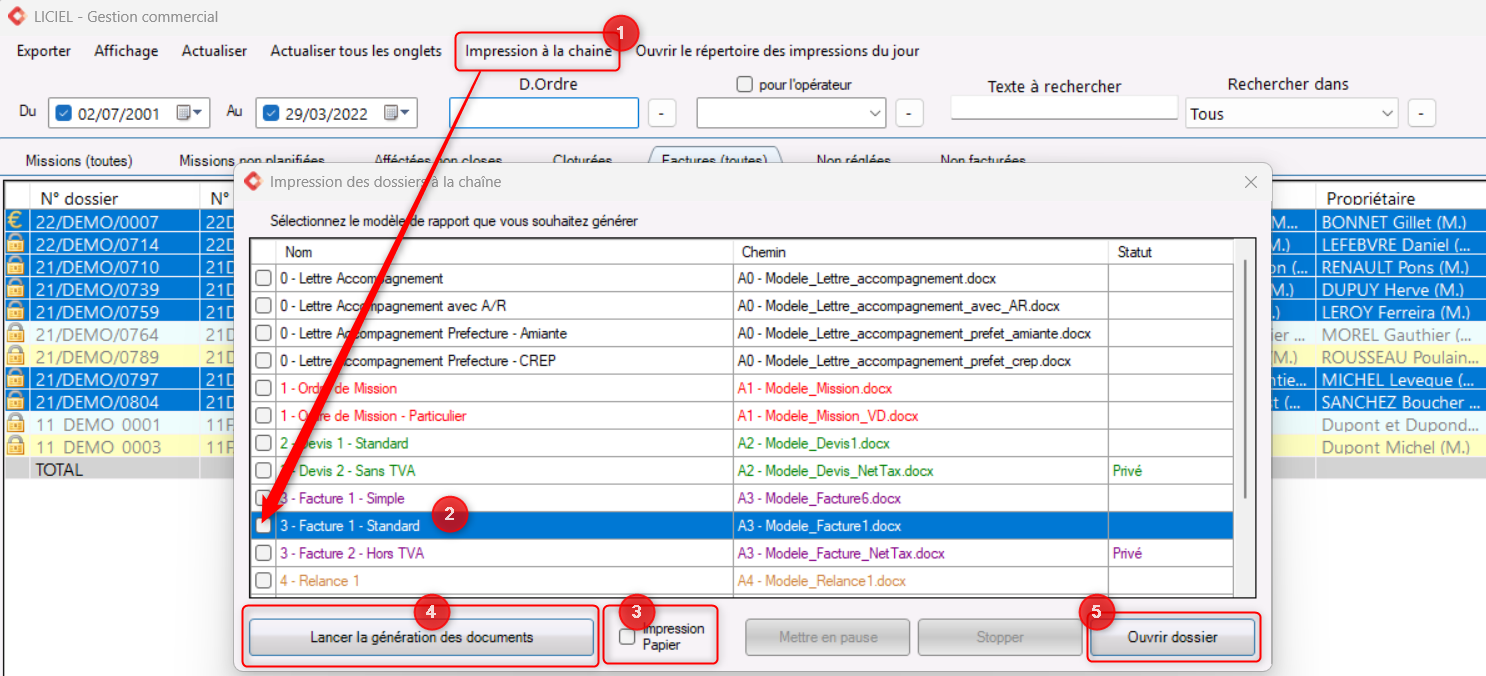Open the 'Impression à la chaine' menu
This screenshot has width=1486, height=676.
tap(538, 51)
